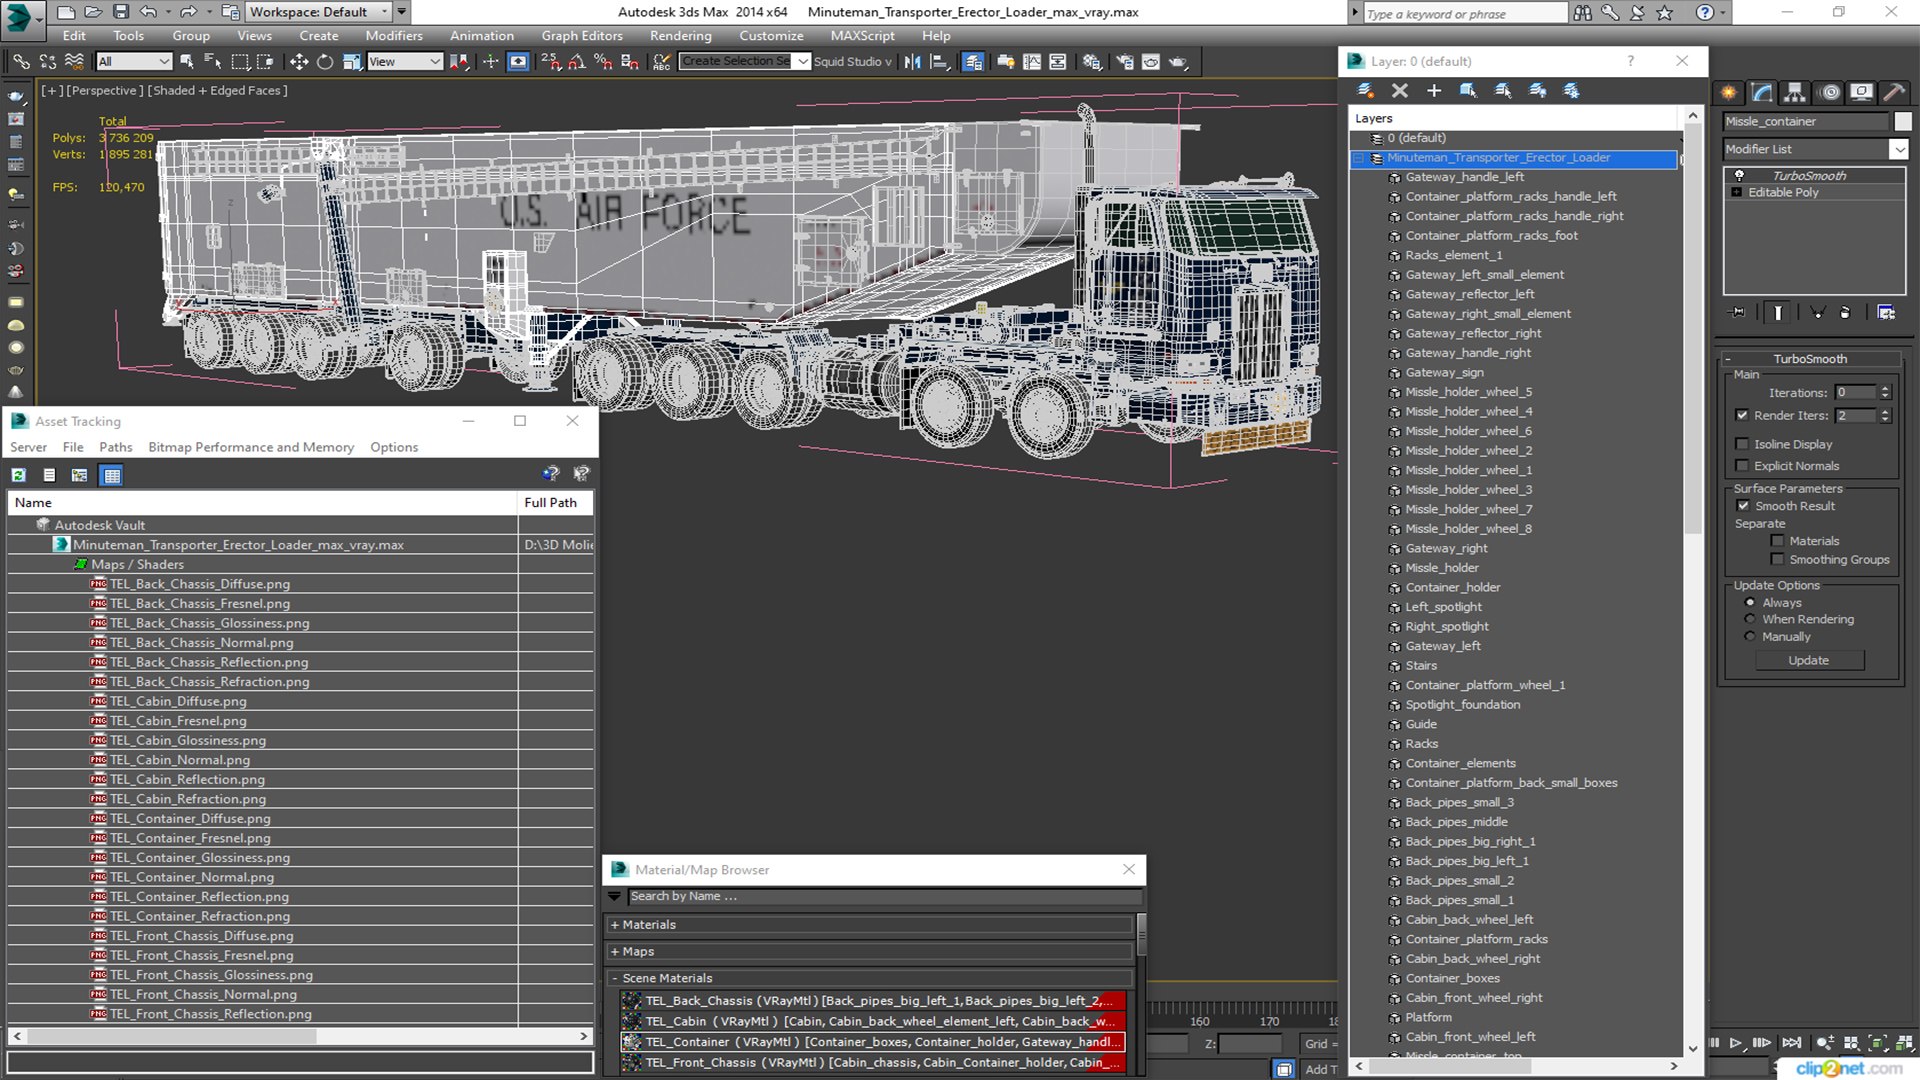
Task: Open the Display command panel tab
Action: (x=1861, y=92)
